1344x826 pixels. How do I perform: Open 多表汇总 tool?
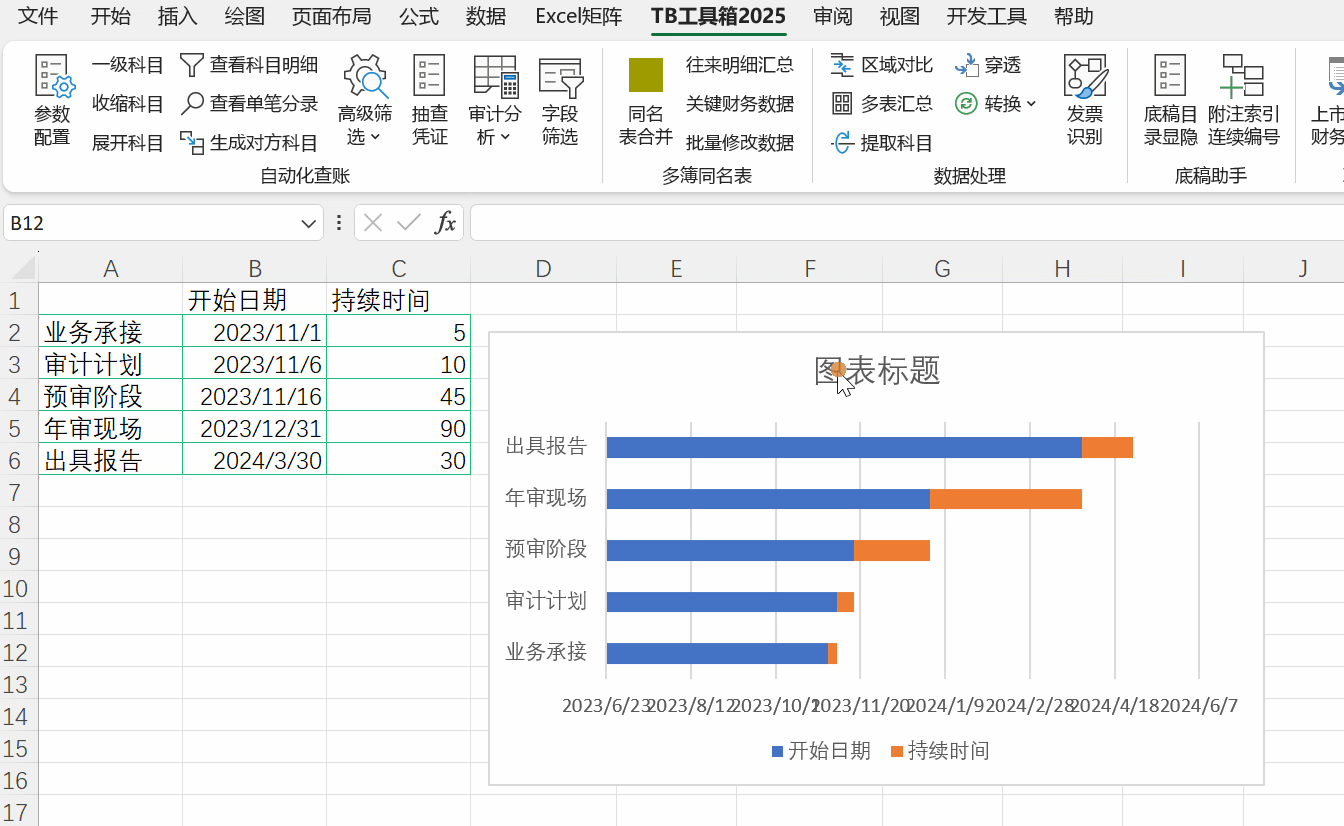(x=882, y=104)
